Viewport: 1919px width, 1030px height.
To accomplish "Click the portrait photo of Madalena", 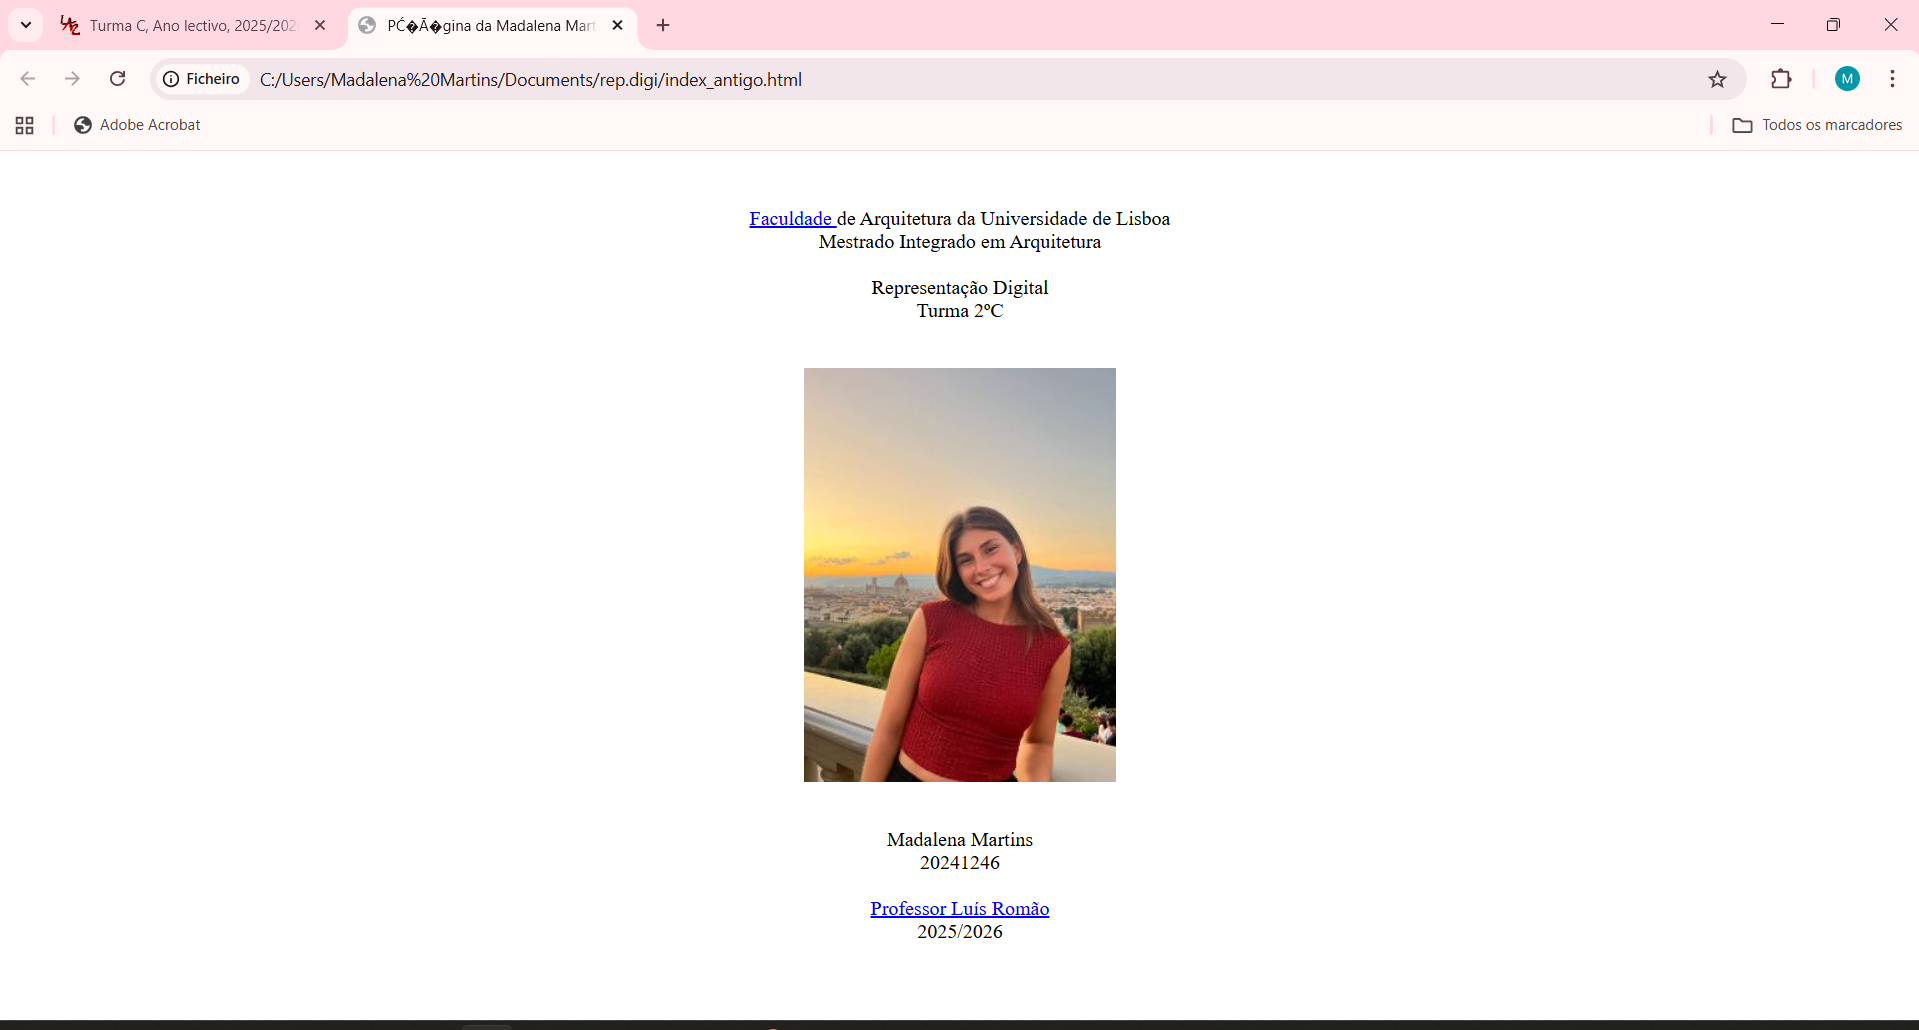I will 960,575.
